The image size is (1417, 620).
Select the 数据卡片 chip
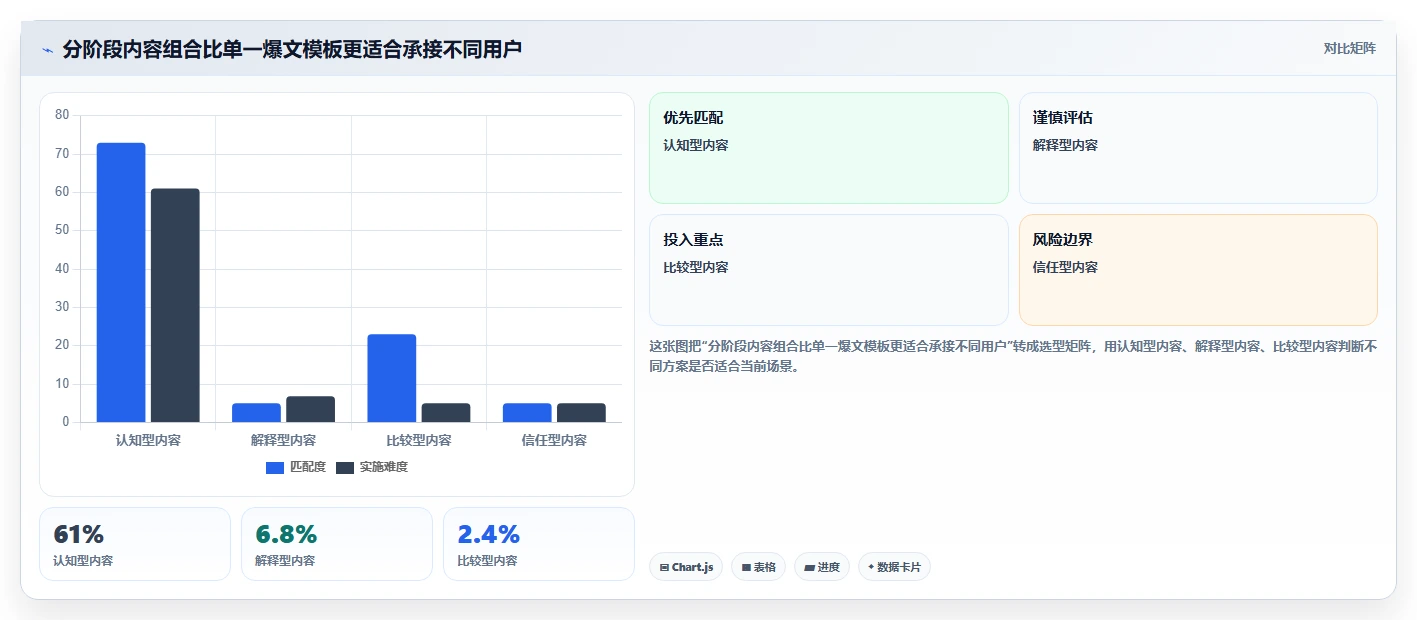pos(894,567)
